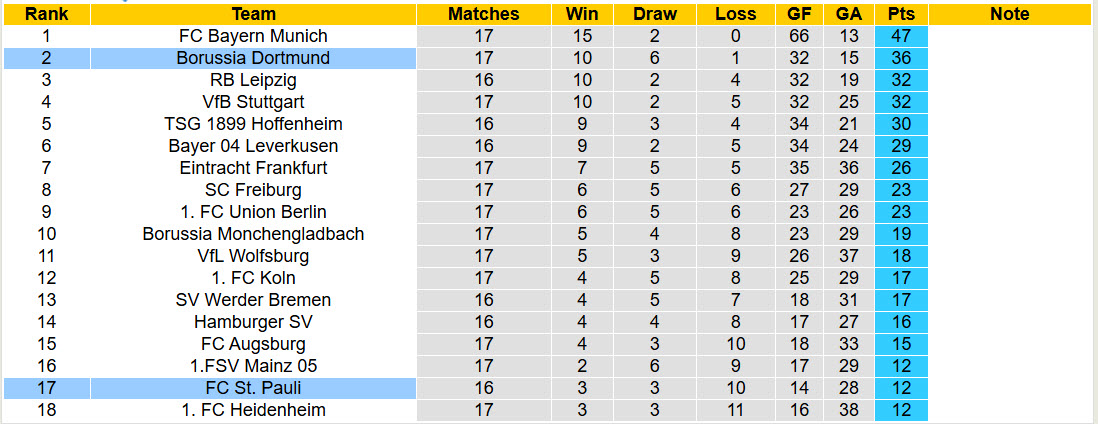Click the Draw column header
Viewport: 1098px width, 424px height.
(x=655, y=14)
